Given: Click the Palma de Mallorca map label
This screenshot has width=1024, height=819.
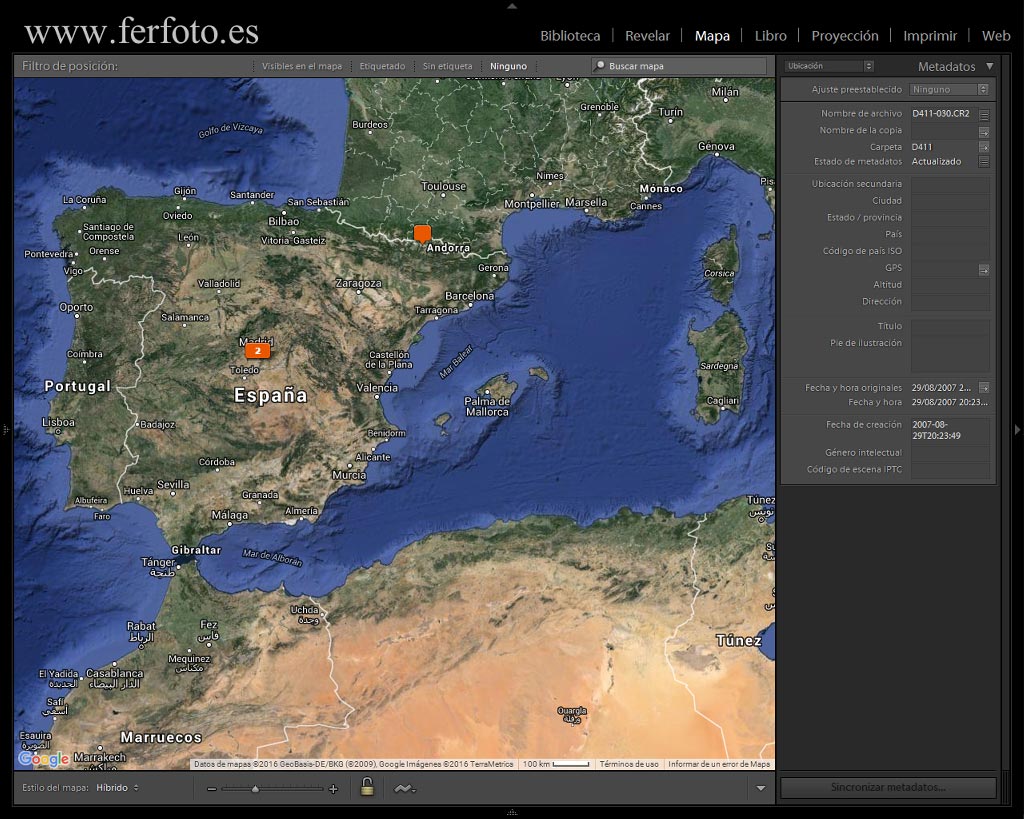Looking at the screenshot, I should click(487, 406).
